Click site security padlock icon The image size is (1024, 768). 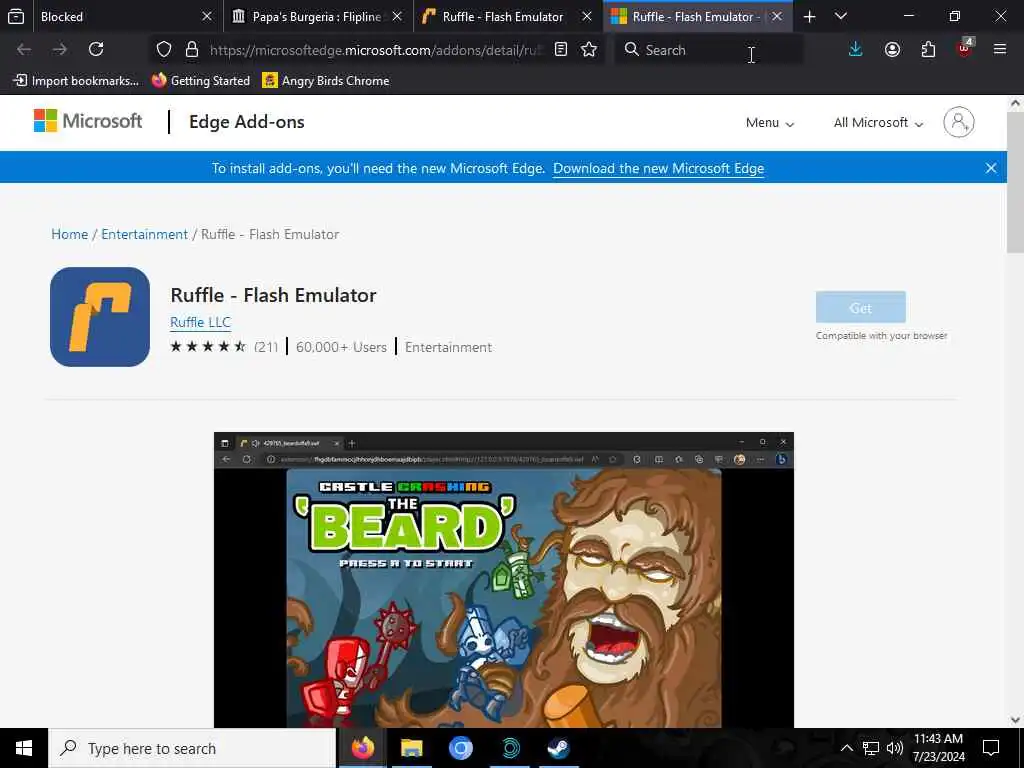(191, 50)
